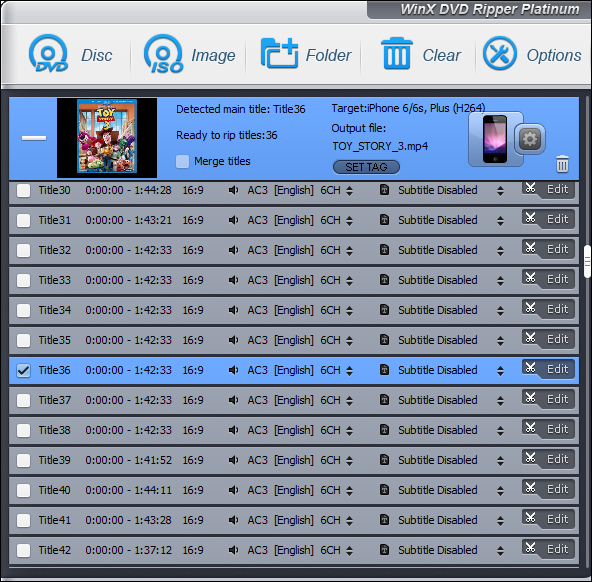The width and height of the screenshot is (592, 582).
Task: Click subtitle icon in Title33 row
Action: click(x=384, y=280)
